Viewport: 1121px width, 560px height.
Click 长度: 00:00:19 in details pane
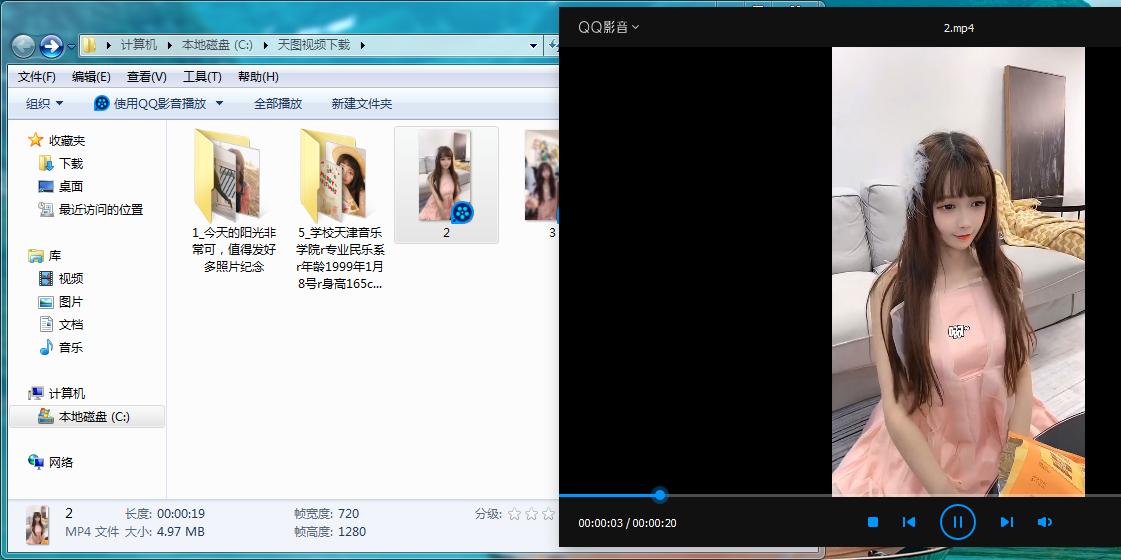point(165,514)
